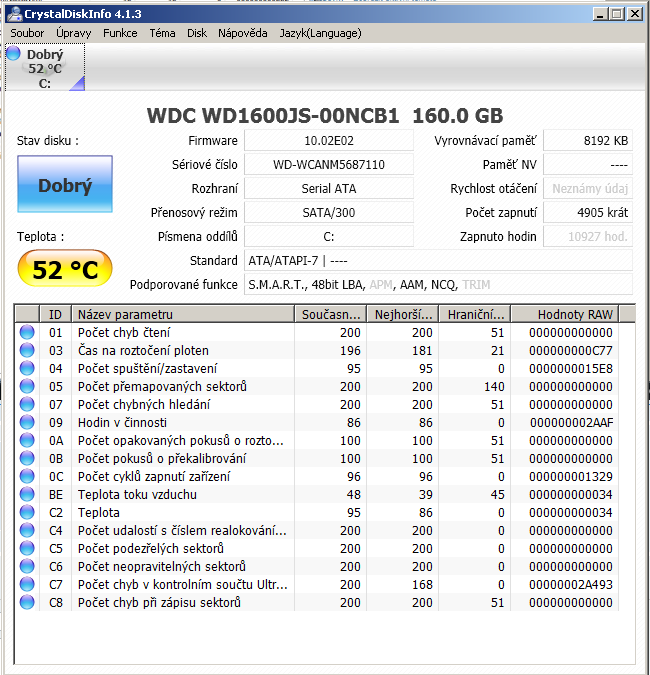
Task: Minimize the CrystalDiskInfo window
Action: [x=600, y=14]
